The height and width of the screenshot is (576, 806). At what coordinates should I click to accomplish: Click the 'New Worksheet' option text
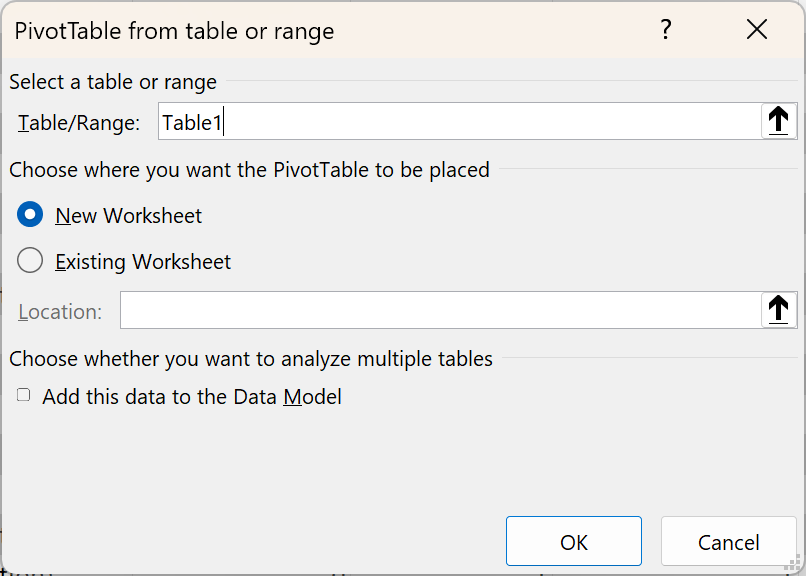(129, 215)
